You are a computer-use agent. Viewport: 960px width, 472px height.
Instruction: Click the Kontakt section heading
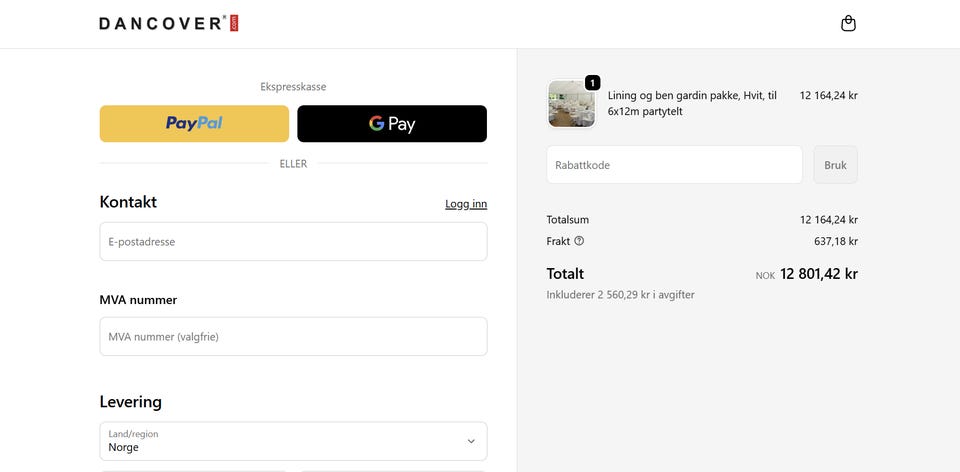tap(128, 202)
